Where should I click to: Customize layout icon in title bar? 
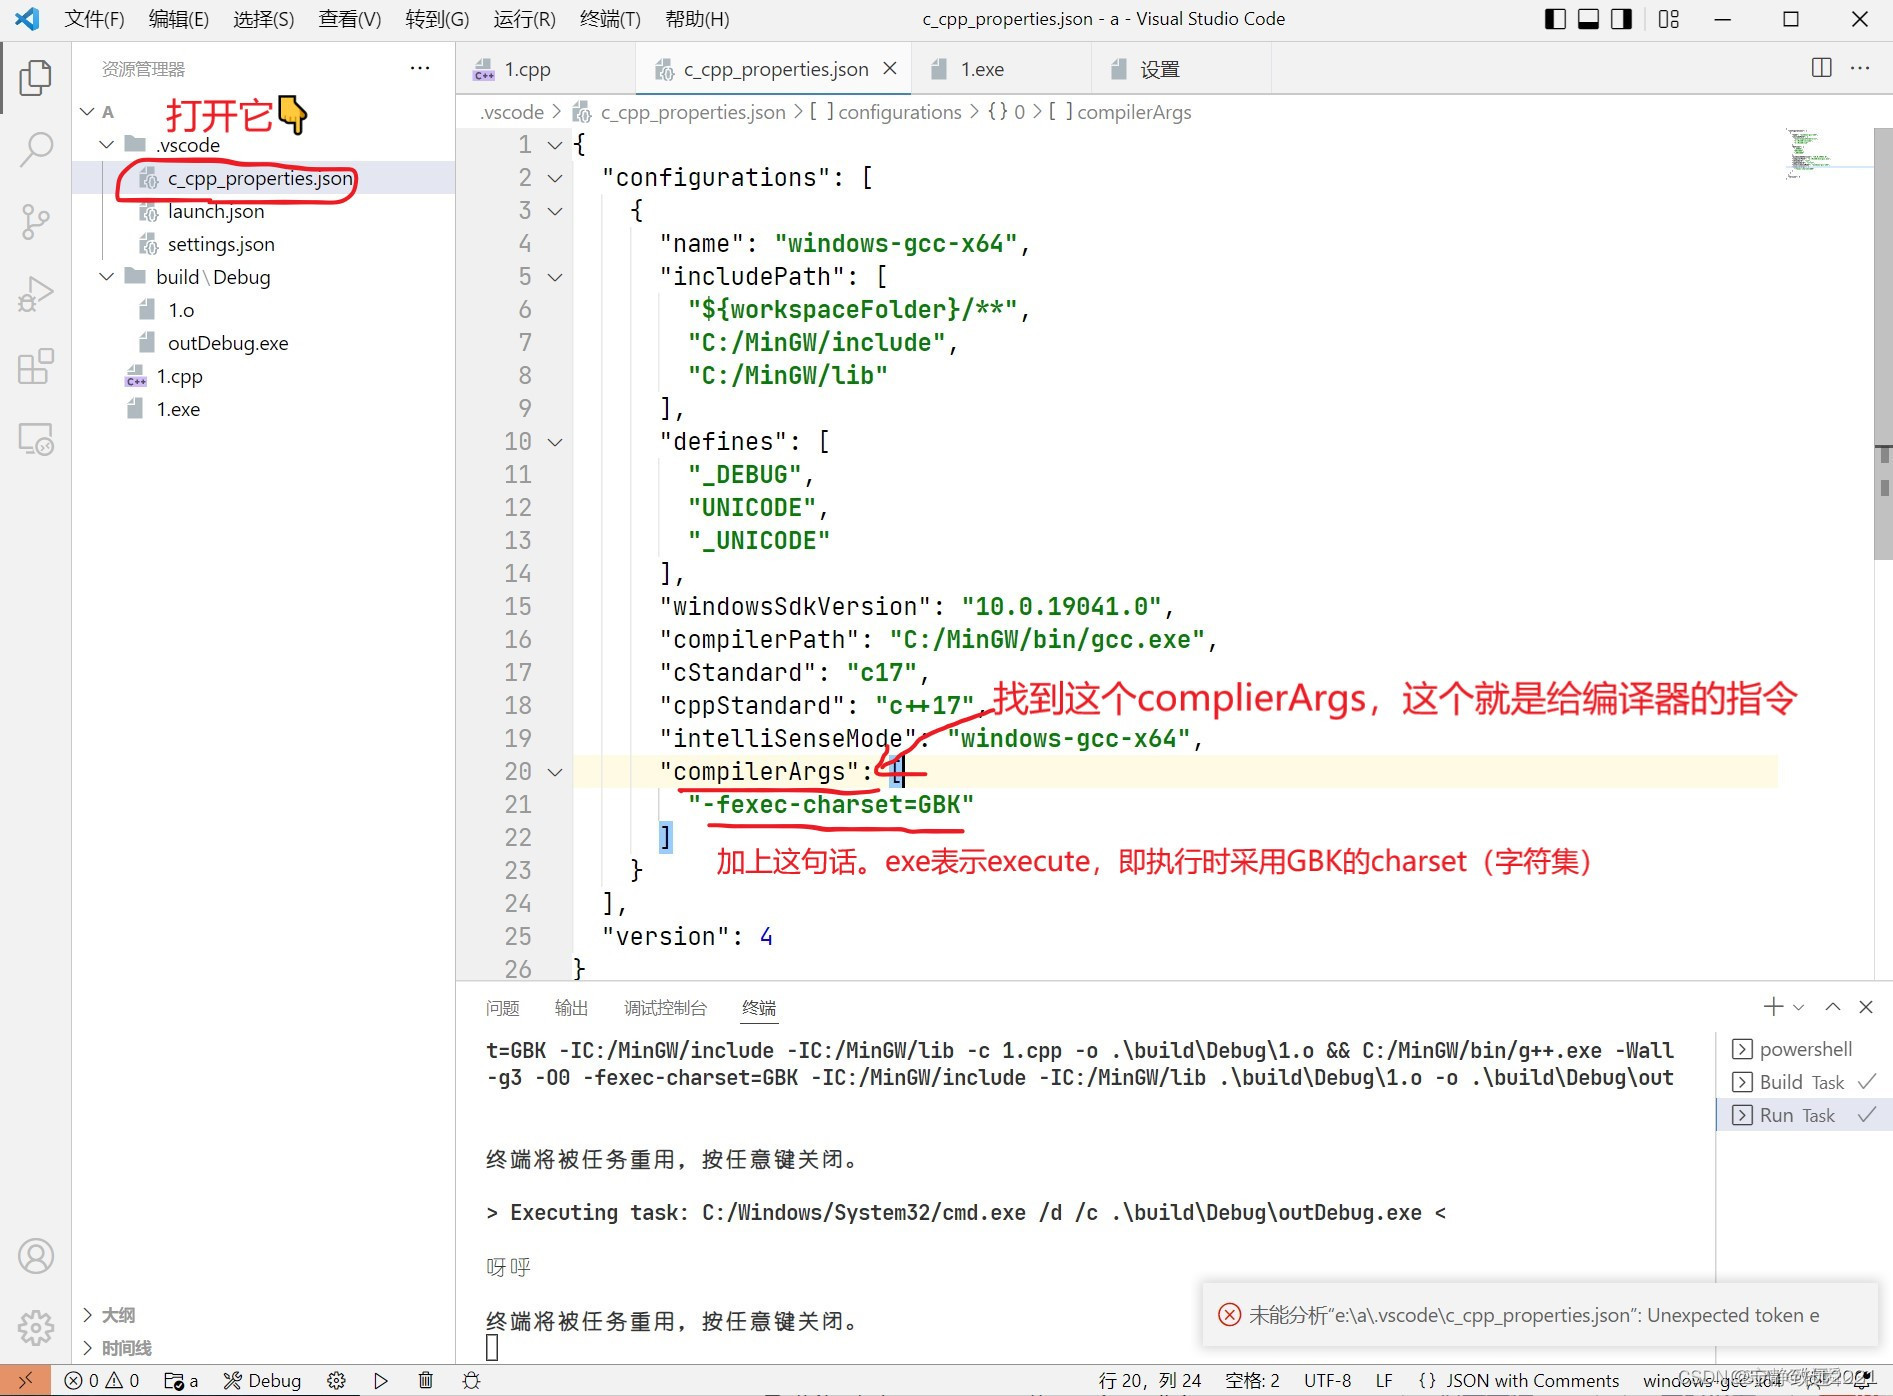tap(1669, 19)
